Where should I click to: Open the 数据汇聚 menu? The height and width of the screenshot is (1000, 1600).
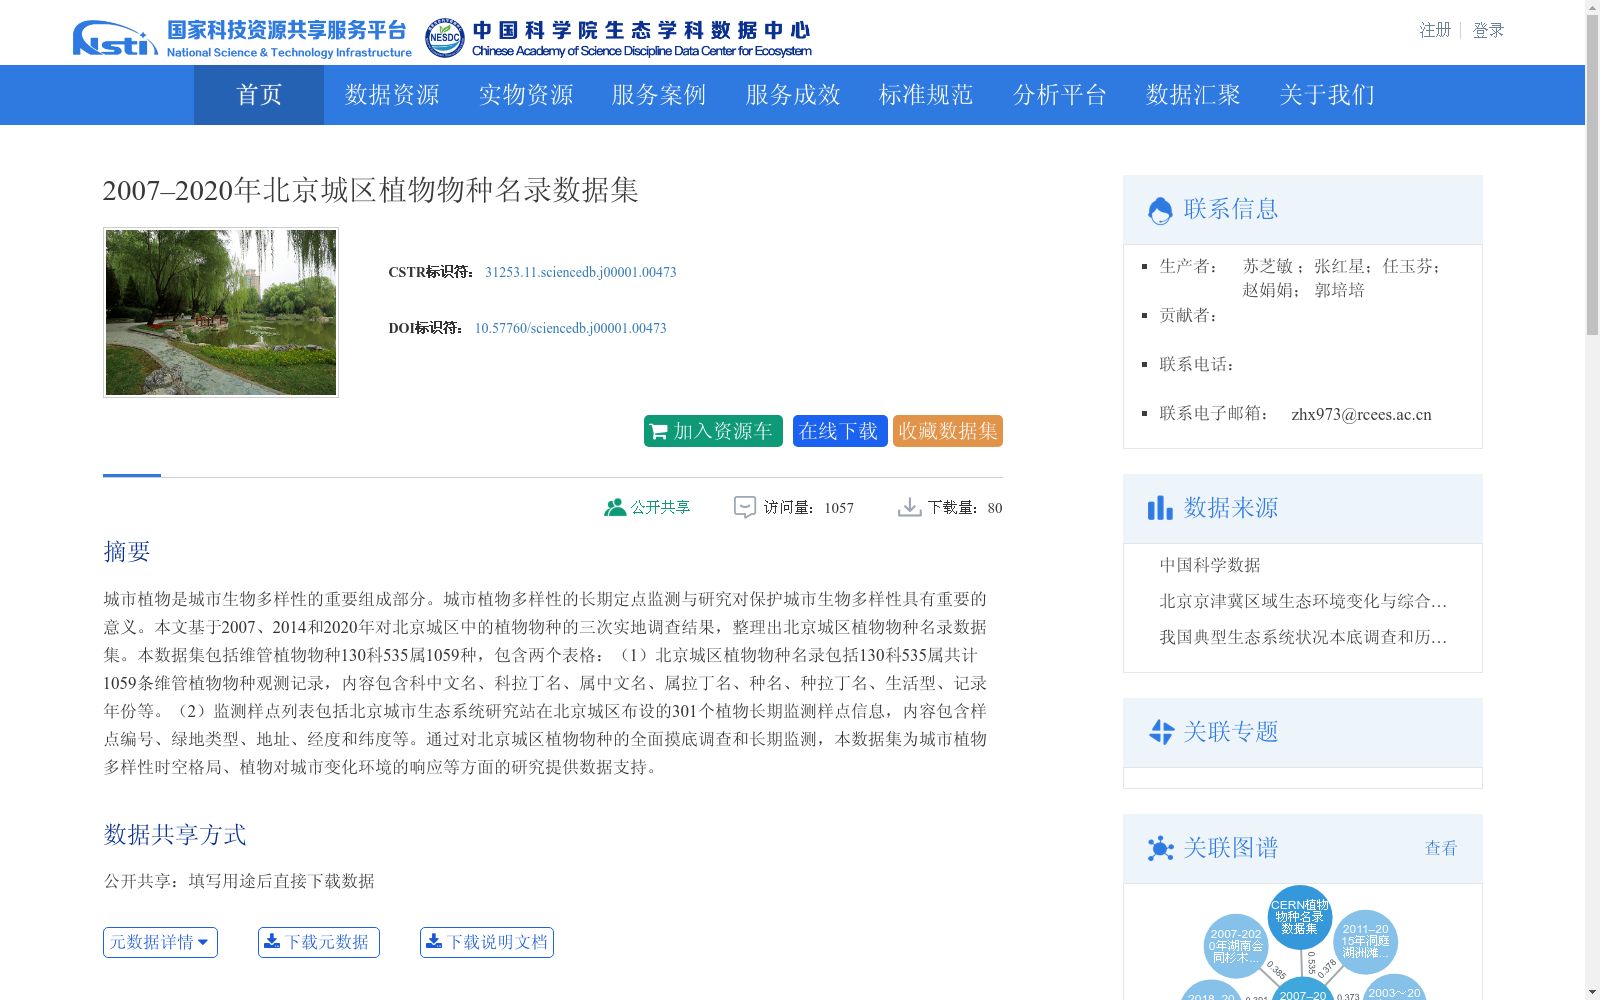click(1193, 95)
